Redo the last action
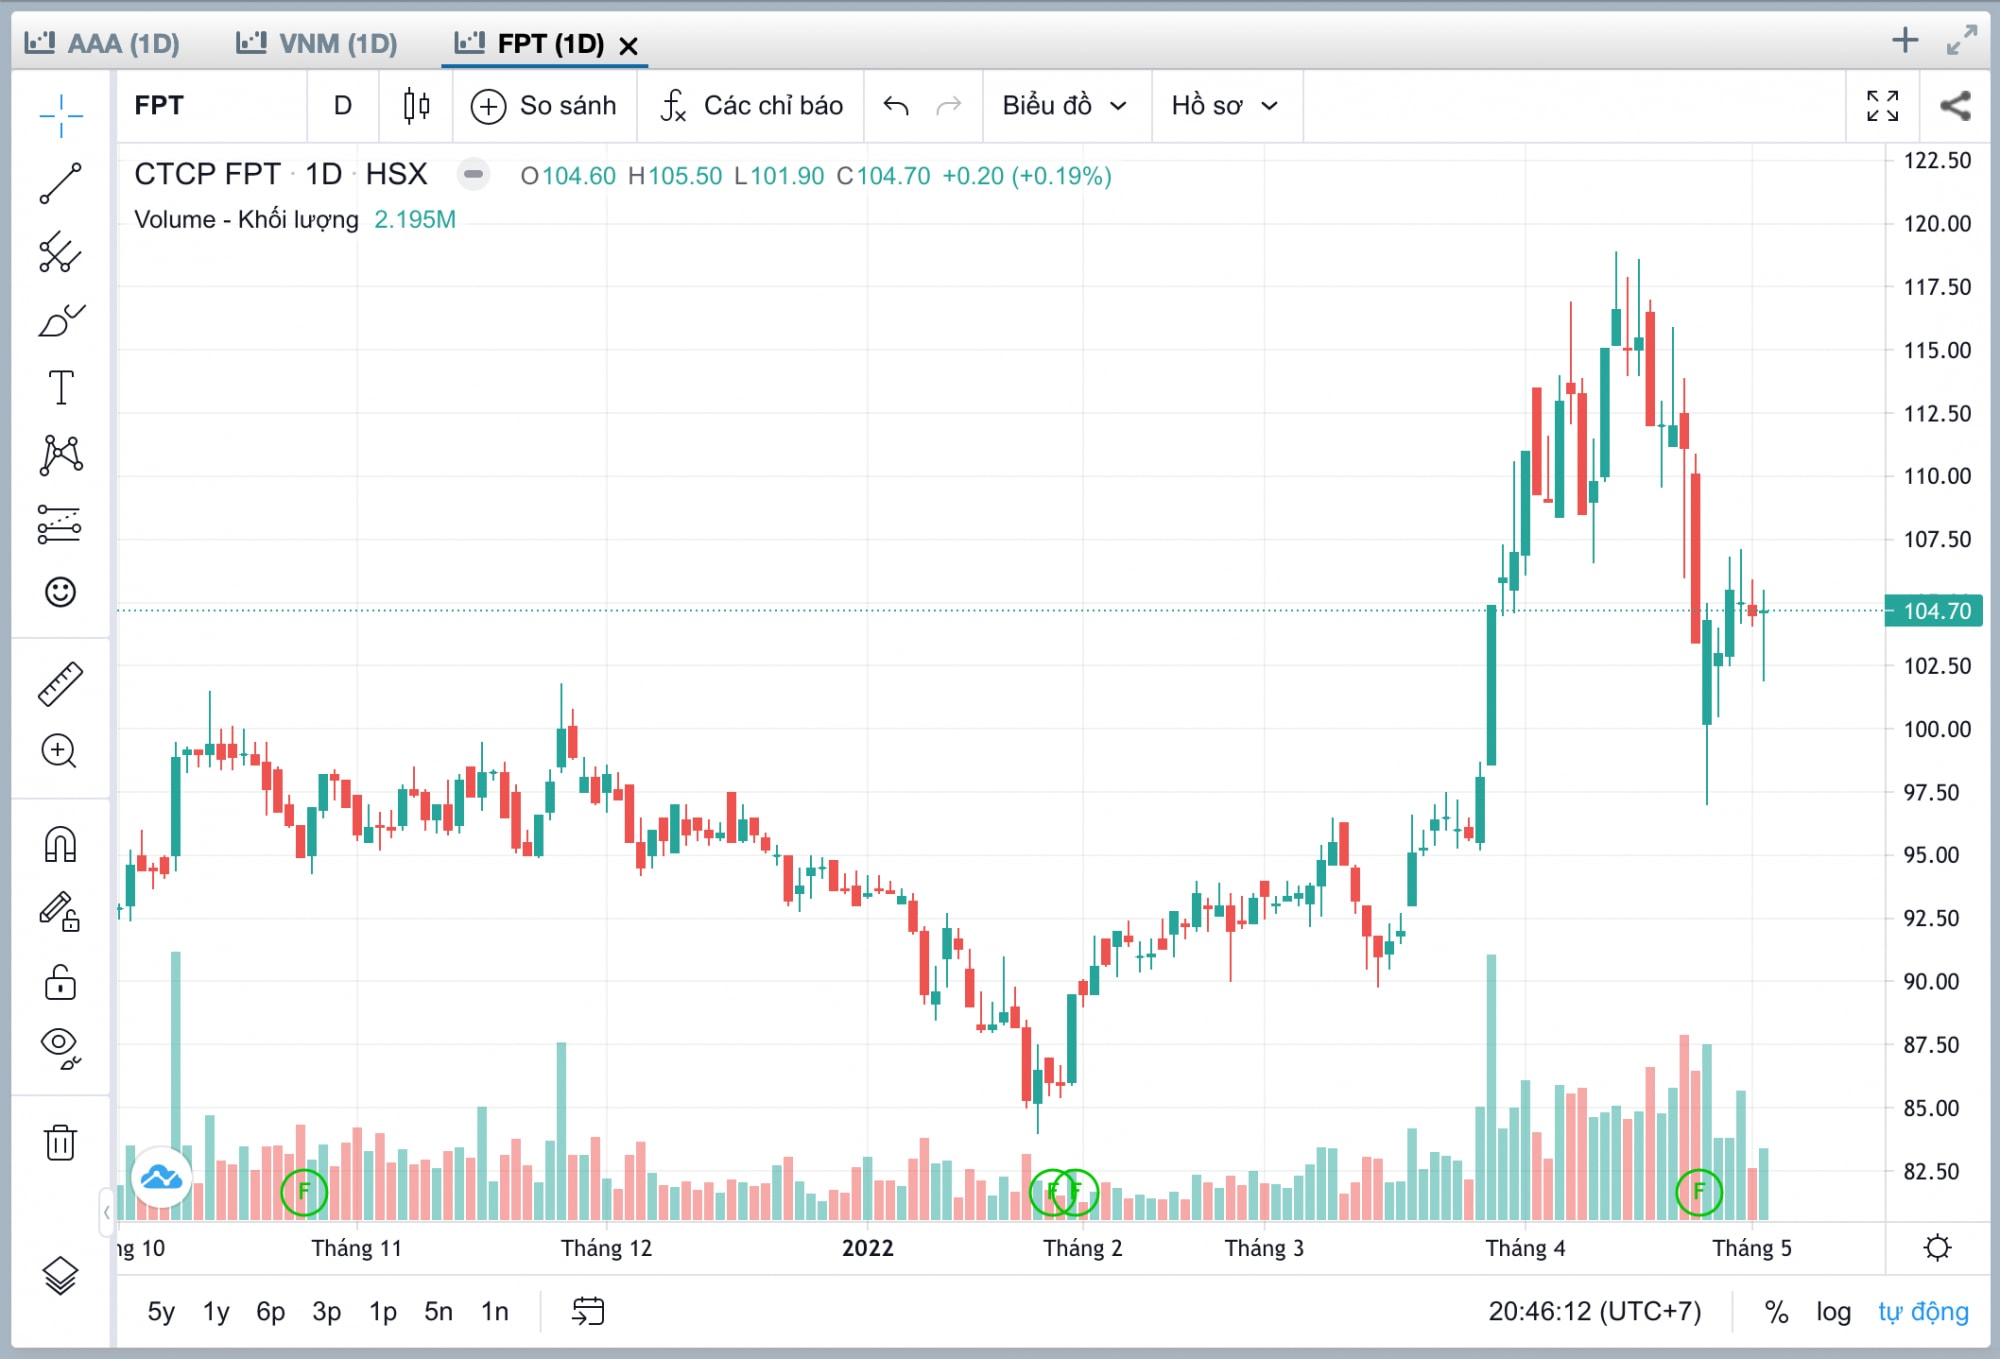 coord(949,105)
